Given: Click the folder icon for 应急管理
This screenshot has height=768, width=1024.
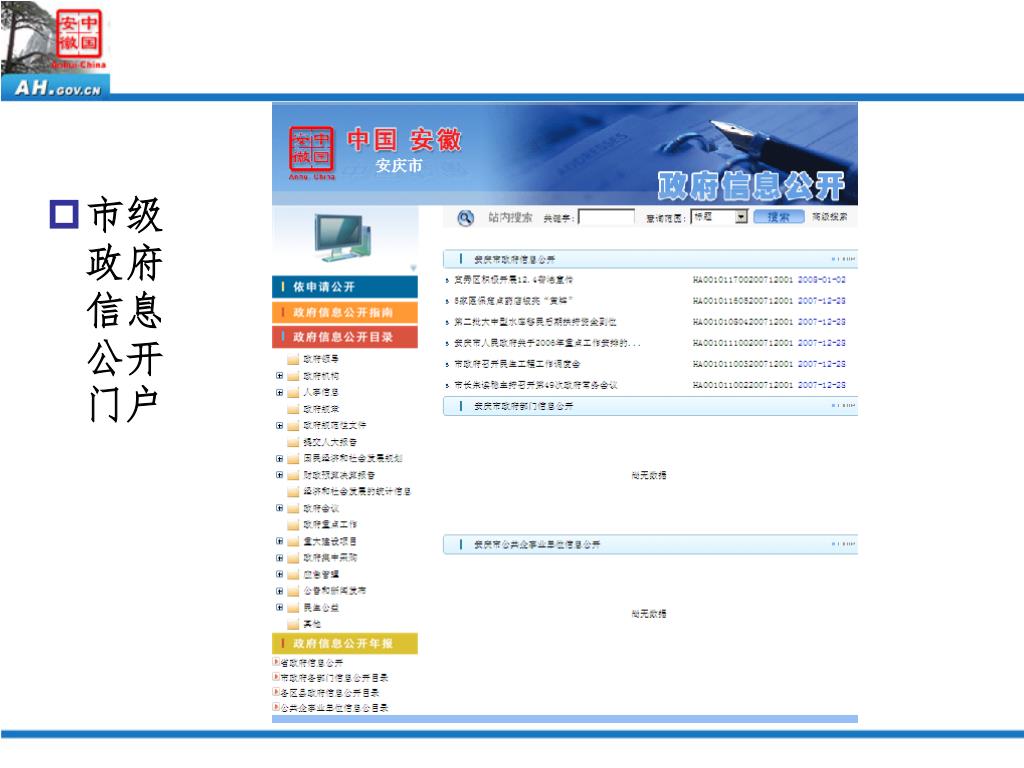Looking at the screenshot, I should tap(293, 575).
